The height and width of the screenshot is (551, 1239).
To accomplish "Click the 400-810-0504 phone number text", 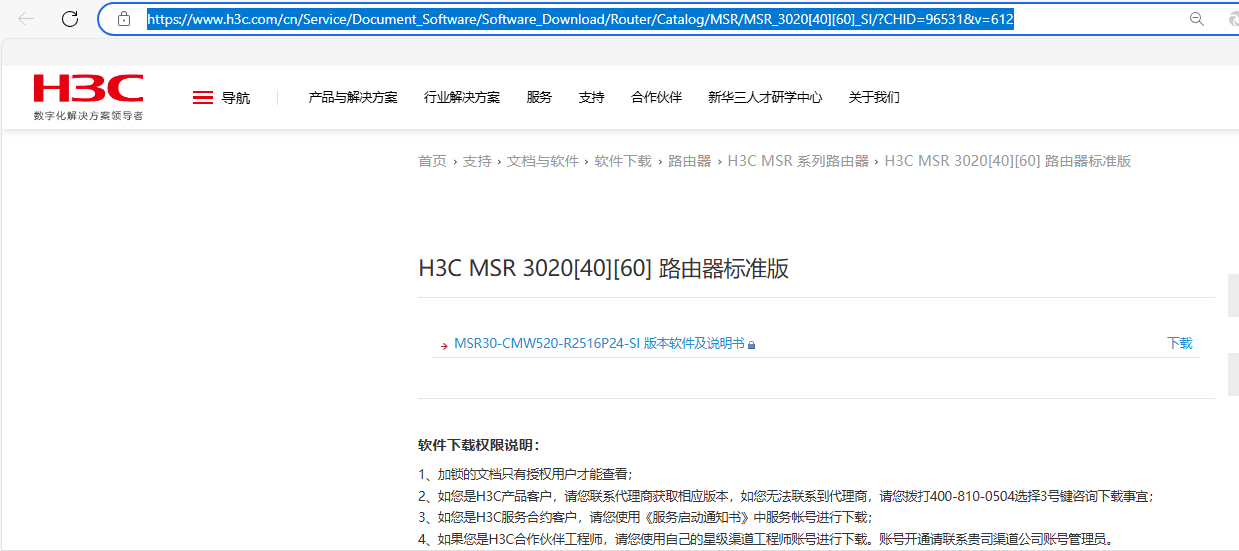I will coord(976,495).
